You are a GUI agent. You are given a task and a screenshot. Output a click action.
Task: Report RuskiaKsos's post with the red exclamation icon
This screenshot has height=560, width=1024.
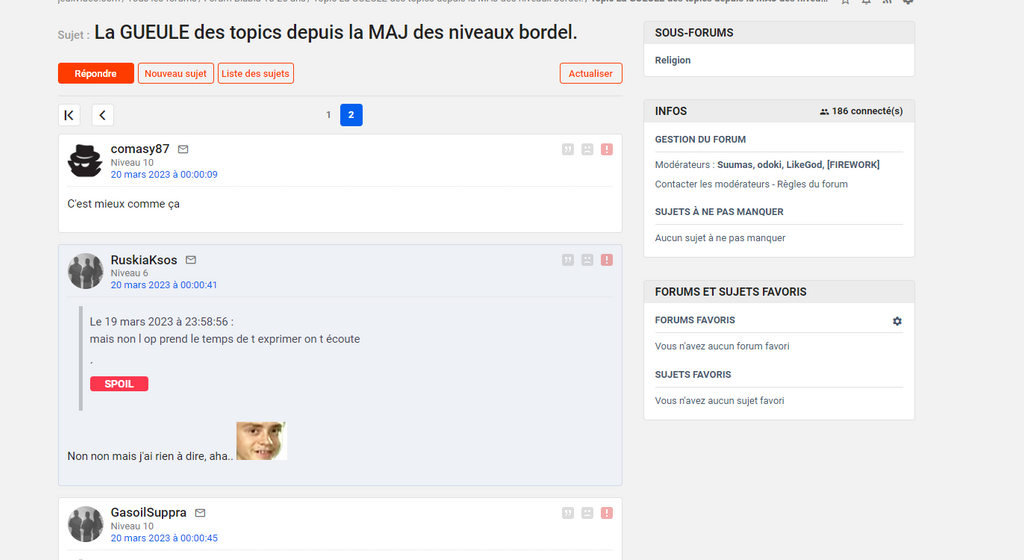click(607, 260)
